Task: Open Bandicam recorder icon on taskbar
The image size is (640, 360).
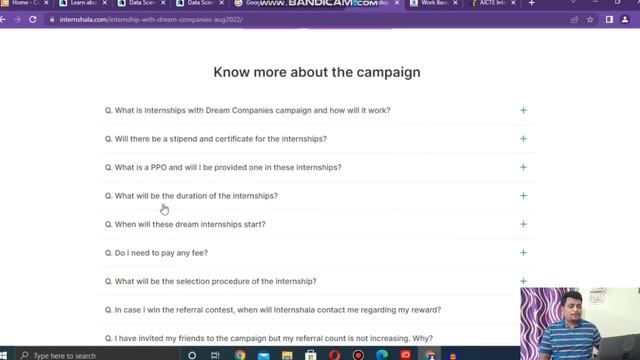Action: pos(358,356)
